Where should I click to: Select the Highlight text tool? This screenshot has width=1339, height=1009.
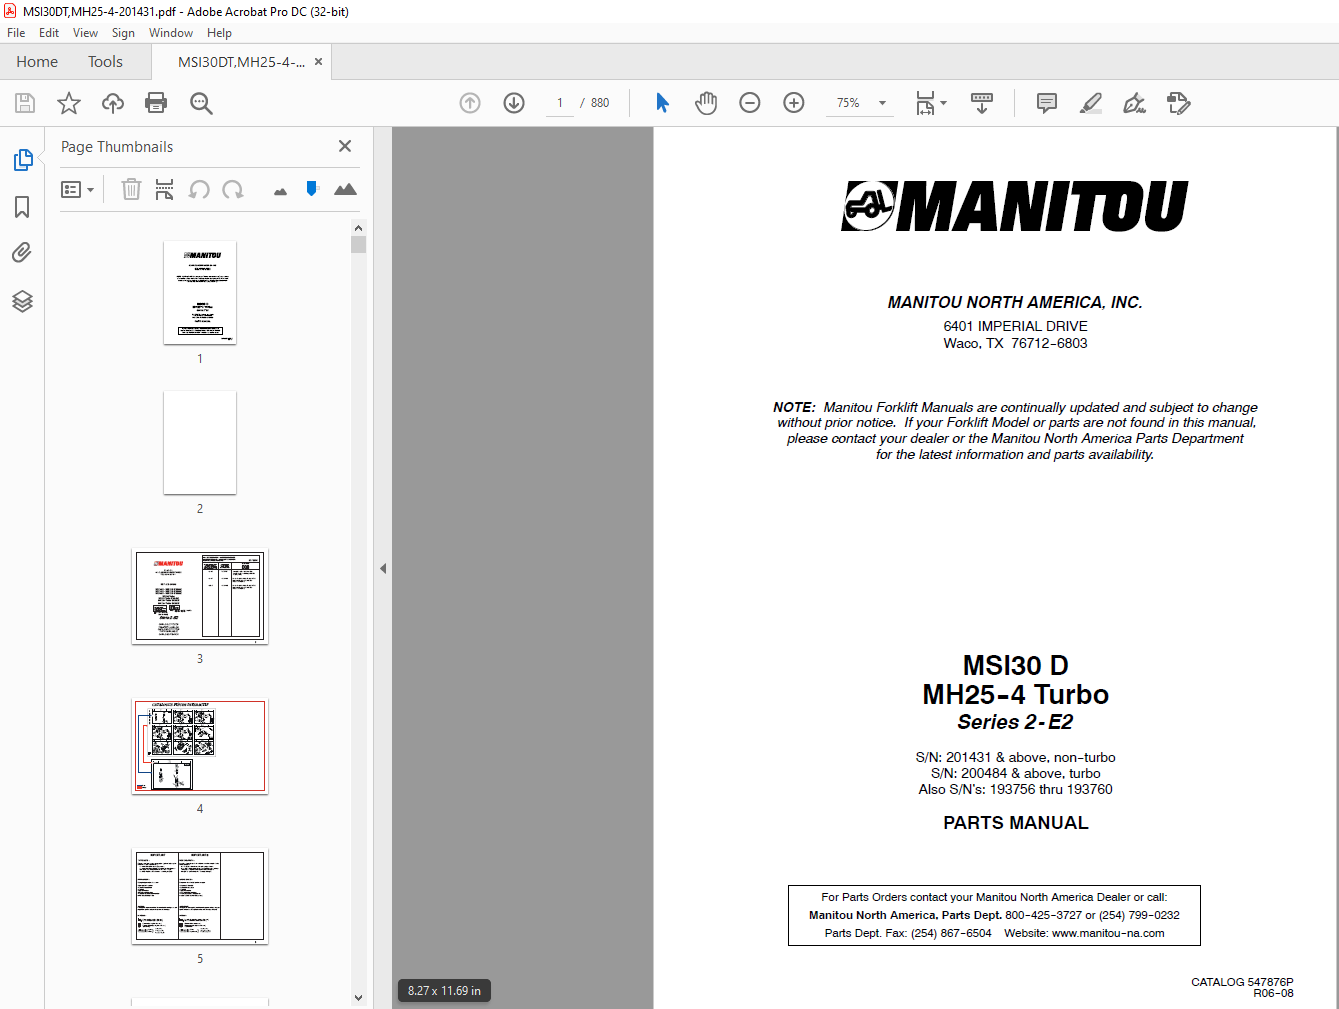(x=1091, y=103)
